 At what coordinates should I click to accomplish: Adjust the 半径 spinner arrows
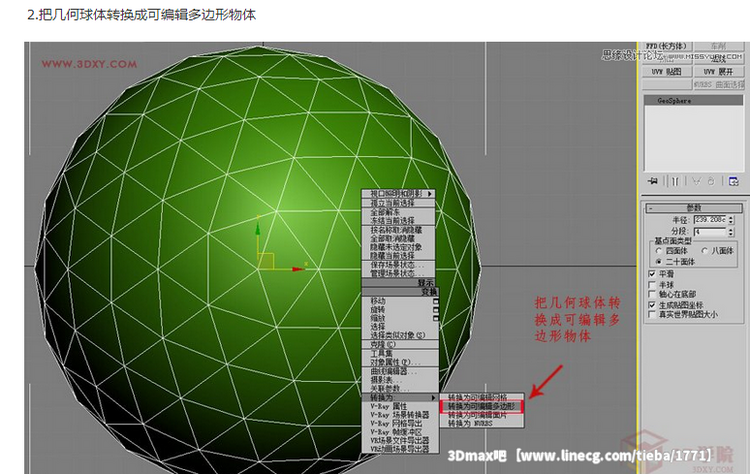pos(730,220)
